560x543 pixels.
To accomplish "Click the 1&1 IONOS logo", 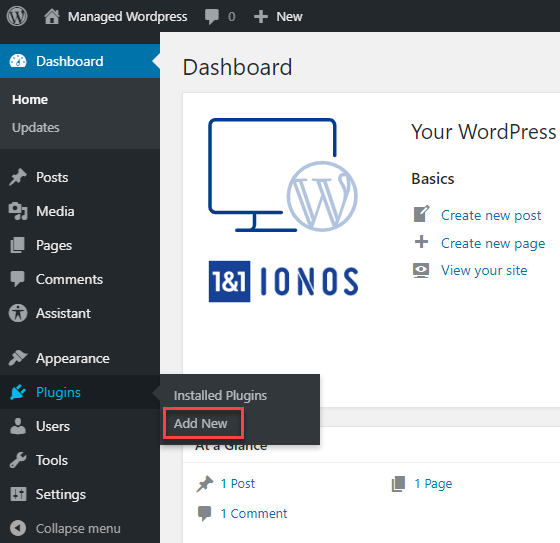I will 284,282.
